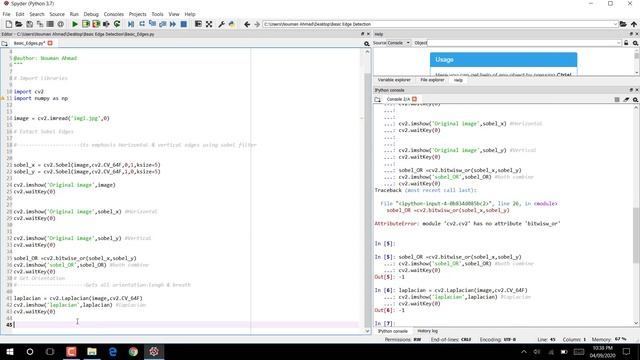Expand the Object combo box arrow
This screenshot has height=360, width=640.
pos(618,43)
